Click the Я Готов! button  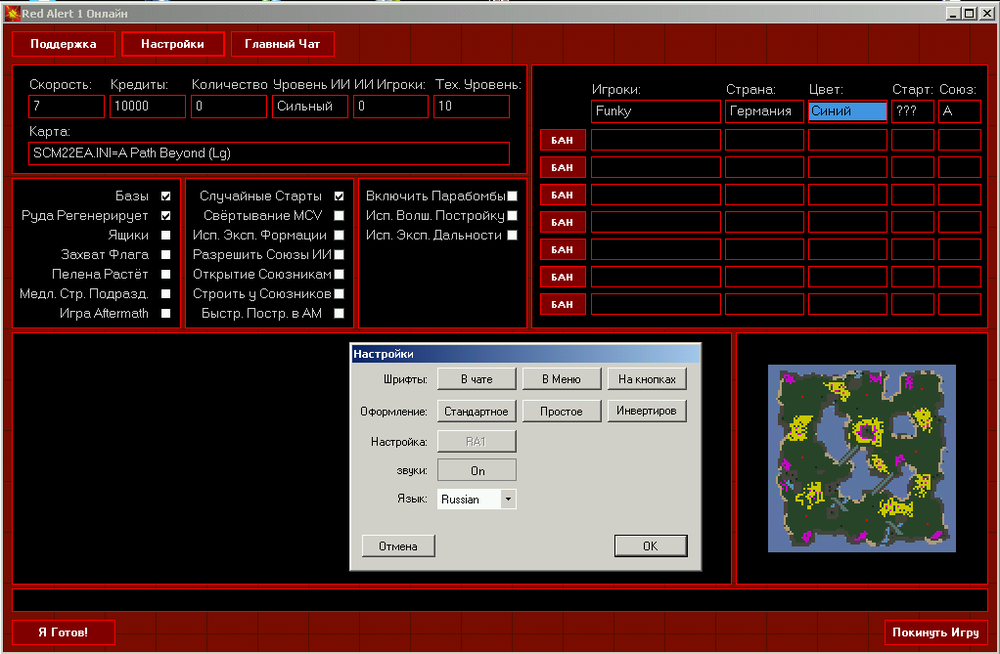coord(63,632)
